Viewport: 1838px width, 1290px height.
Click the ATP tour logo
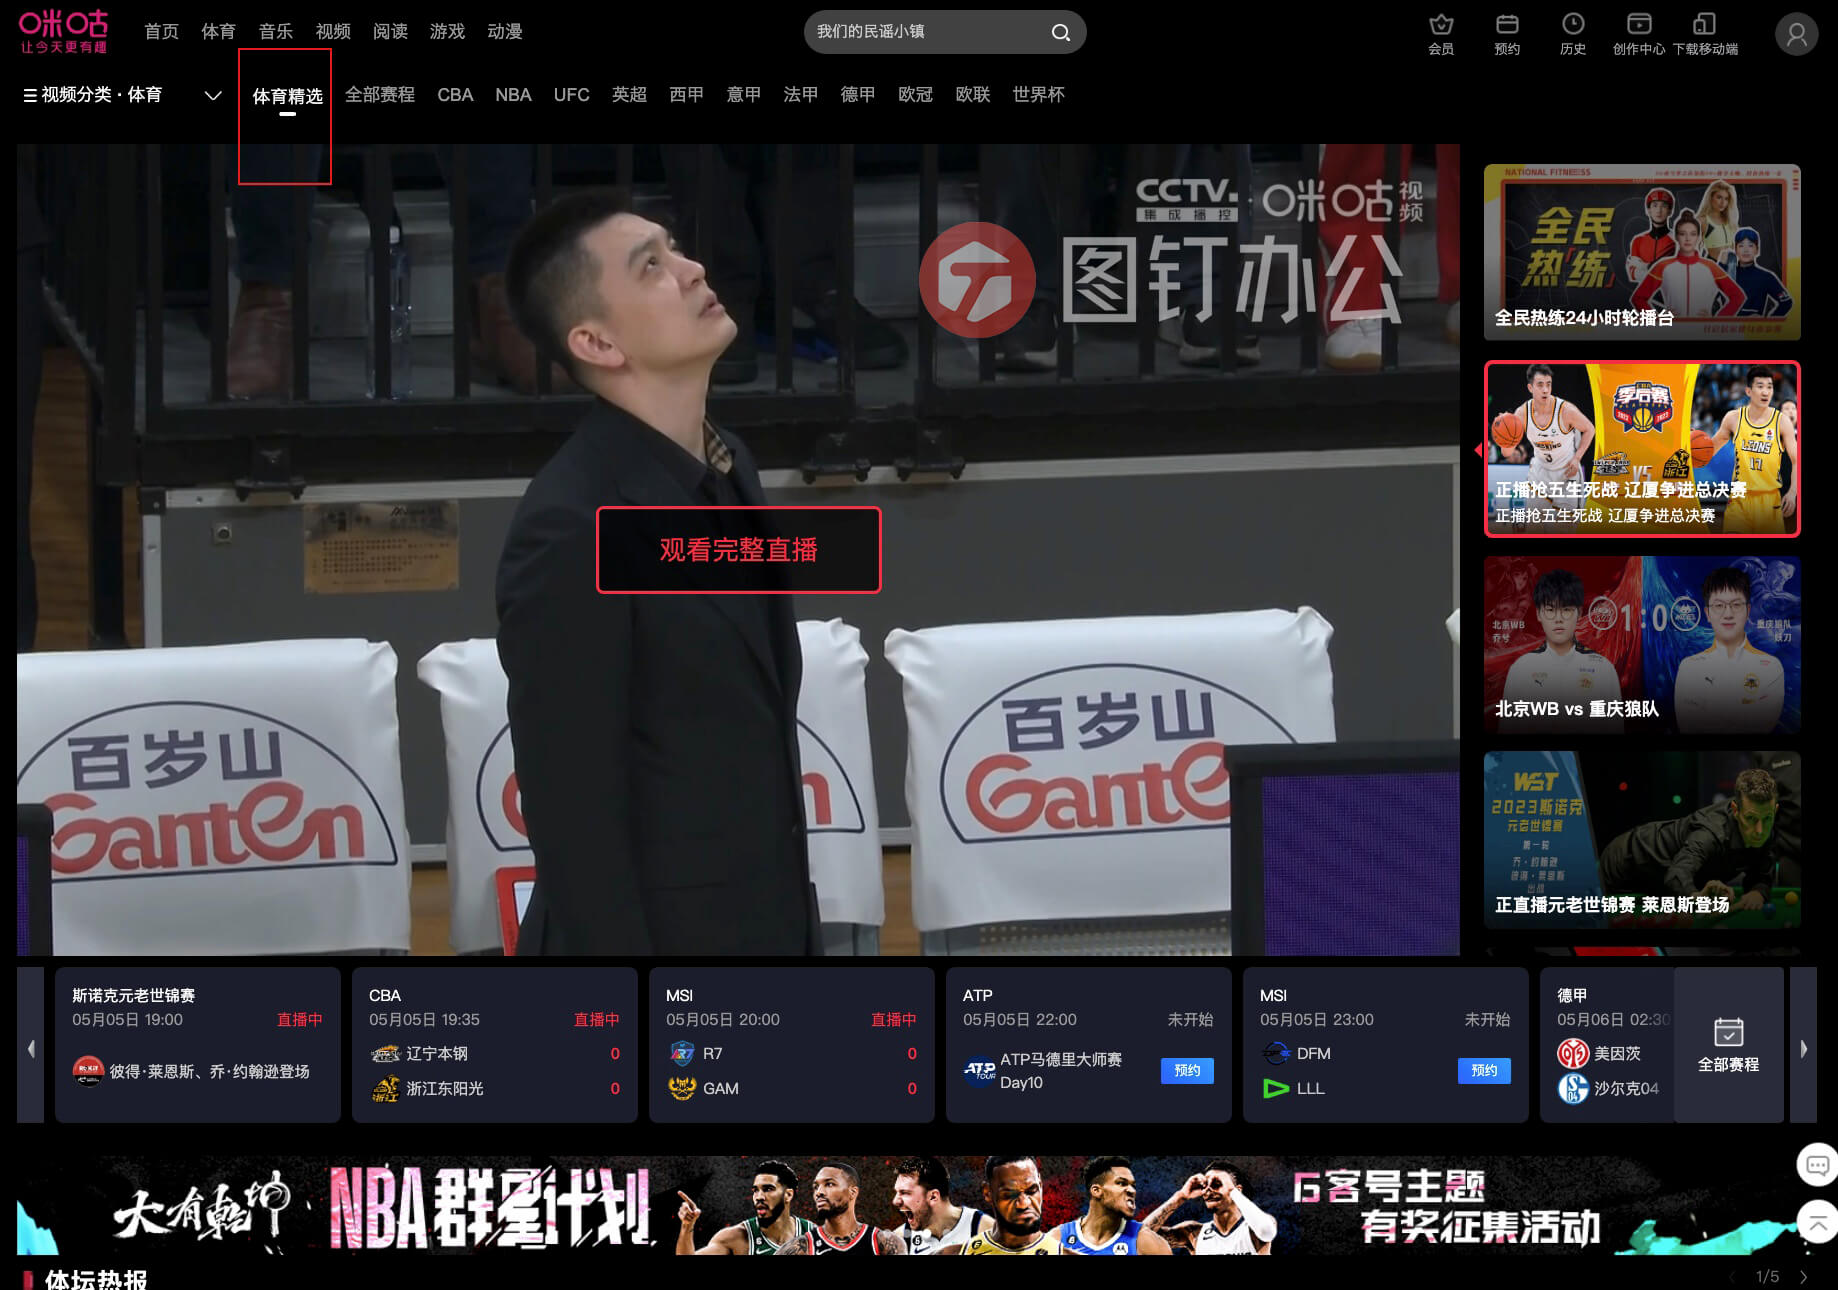coord(979,1071)
